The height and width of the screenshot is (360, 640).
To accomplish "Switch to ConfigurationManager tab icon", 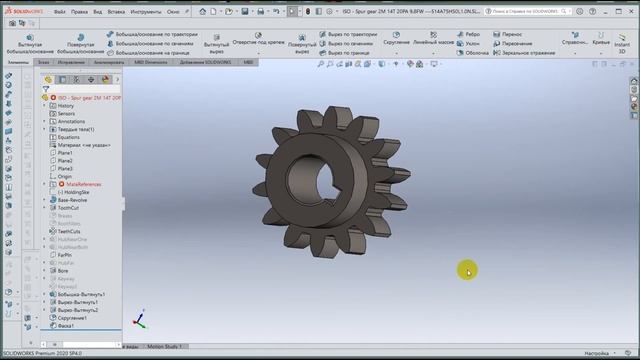I will pos(76,79).
